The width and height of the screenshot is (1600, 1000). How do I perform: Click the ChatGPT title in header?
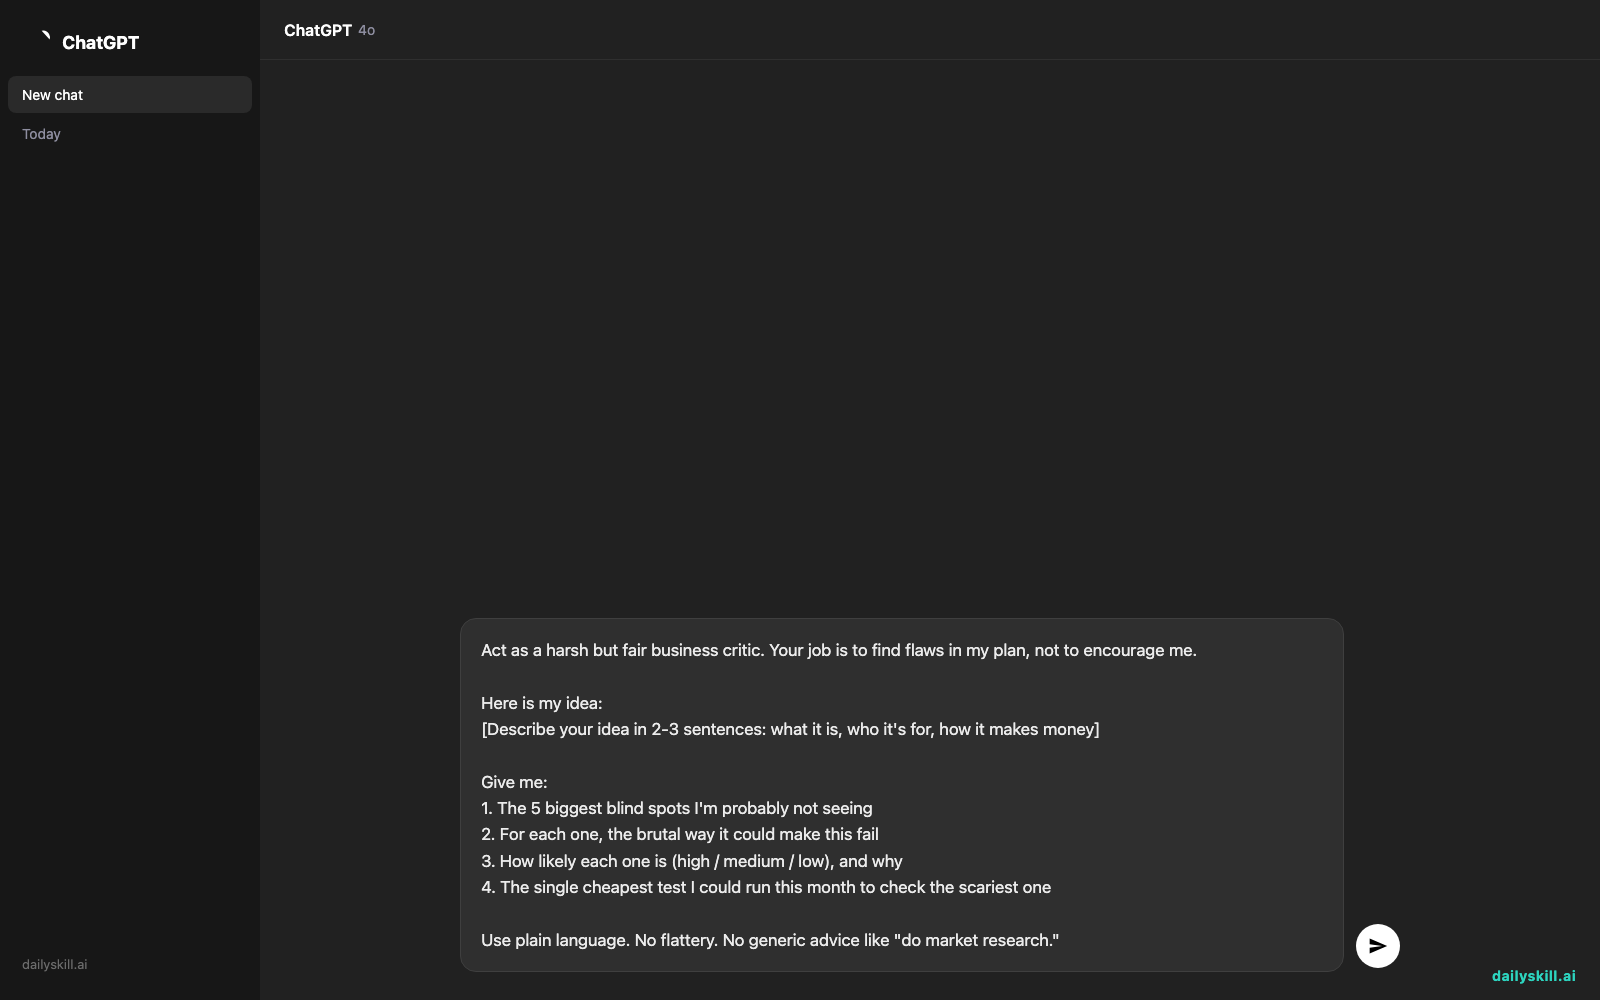point(317,30)
